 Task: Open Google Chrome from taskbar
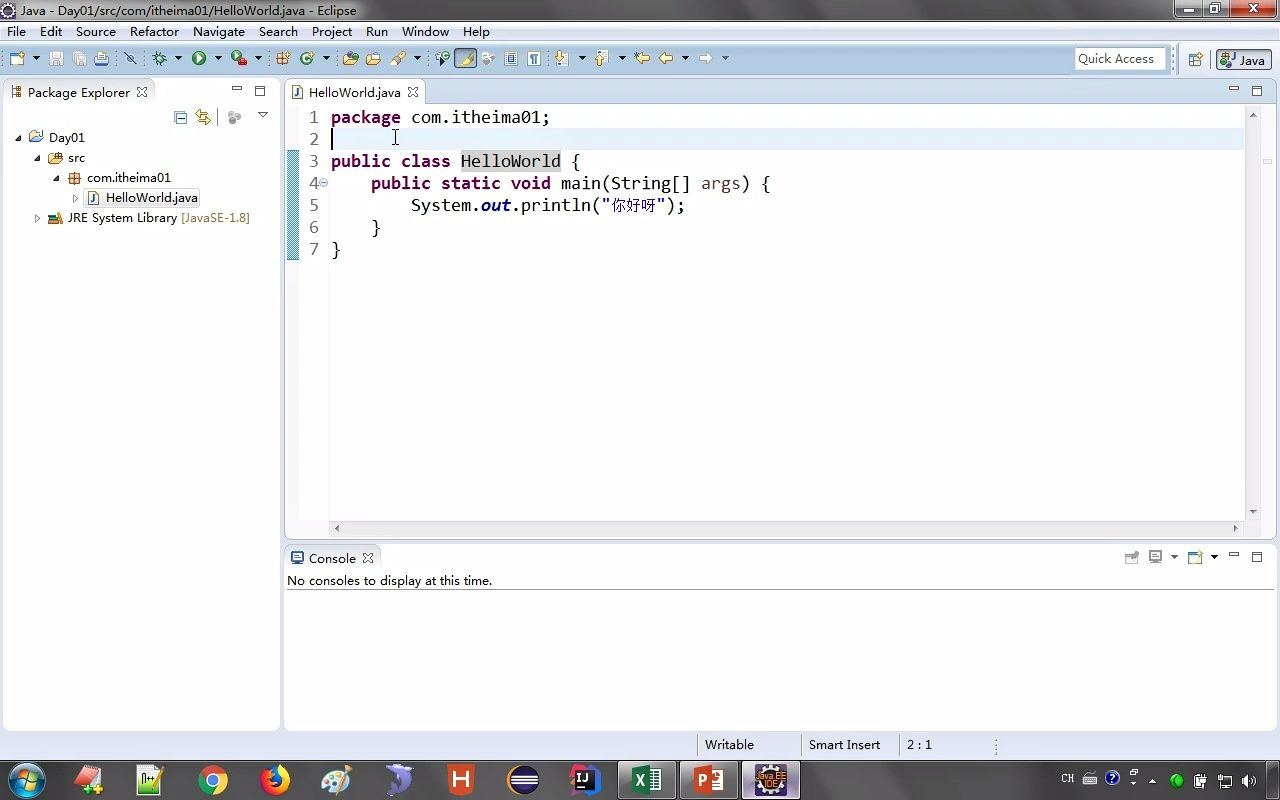pyautogui.click(x=212, y=780)
